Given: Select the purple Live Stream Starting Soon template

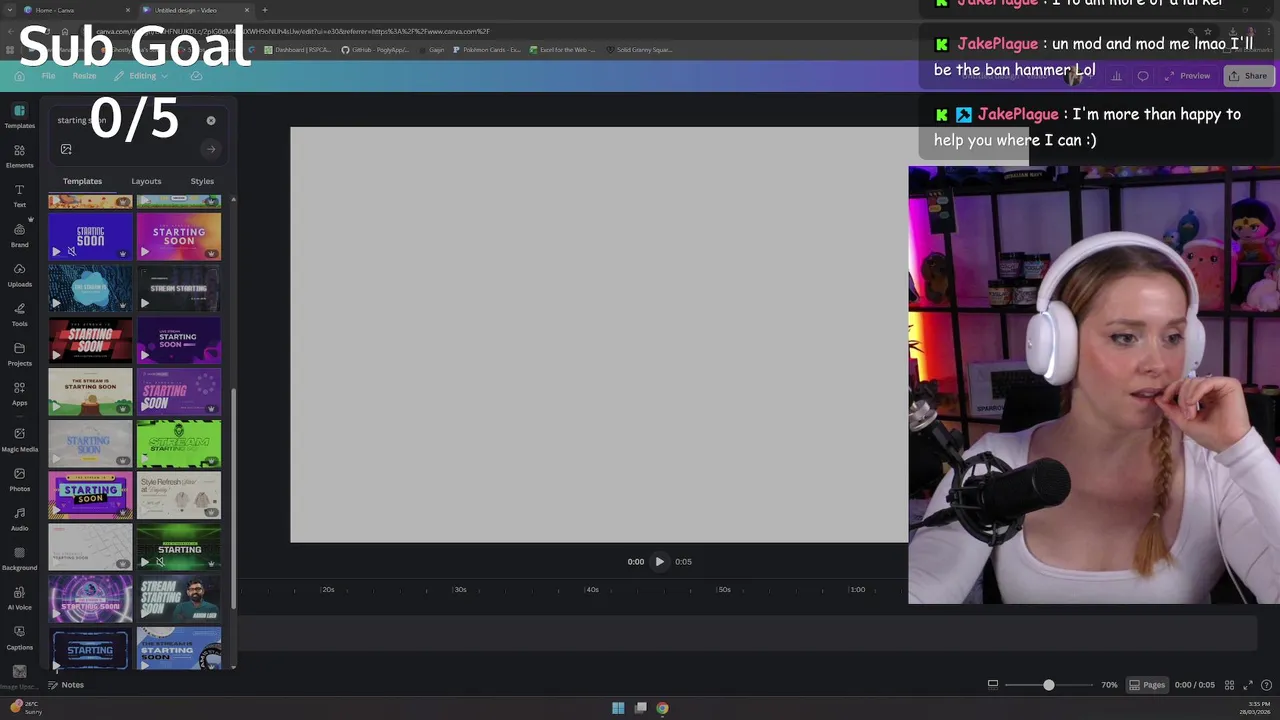Looking at the screenshot, I should tap(179, 340).
